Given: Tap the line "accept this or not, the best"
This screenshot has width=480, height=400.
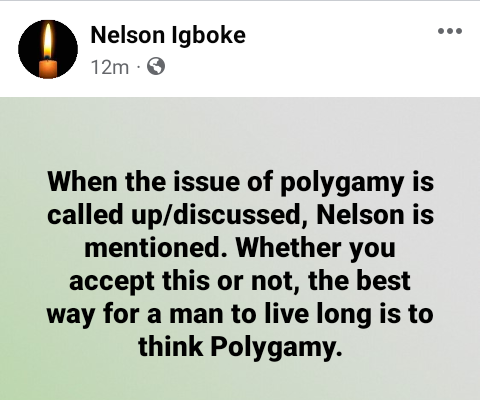Looking at the screenshot, I should (240, 281).
